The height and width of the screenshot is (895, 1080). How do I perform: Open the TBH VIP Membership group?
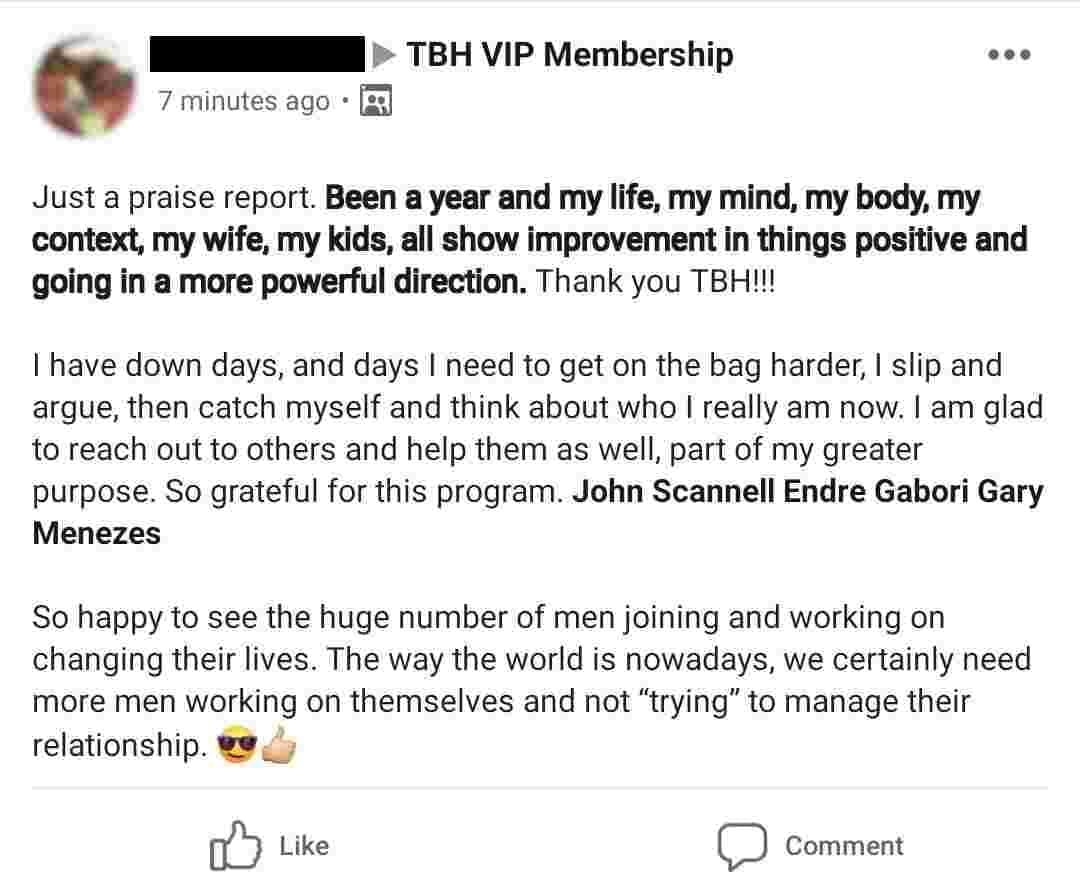click(570, 54)
